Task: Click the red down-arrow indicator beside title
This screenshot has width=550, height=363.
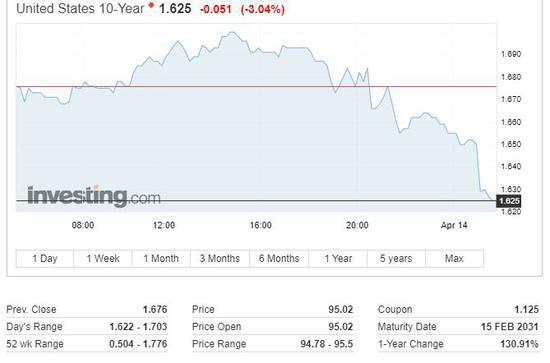Action: 152,5
